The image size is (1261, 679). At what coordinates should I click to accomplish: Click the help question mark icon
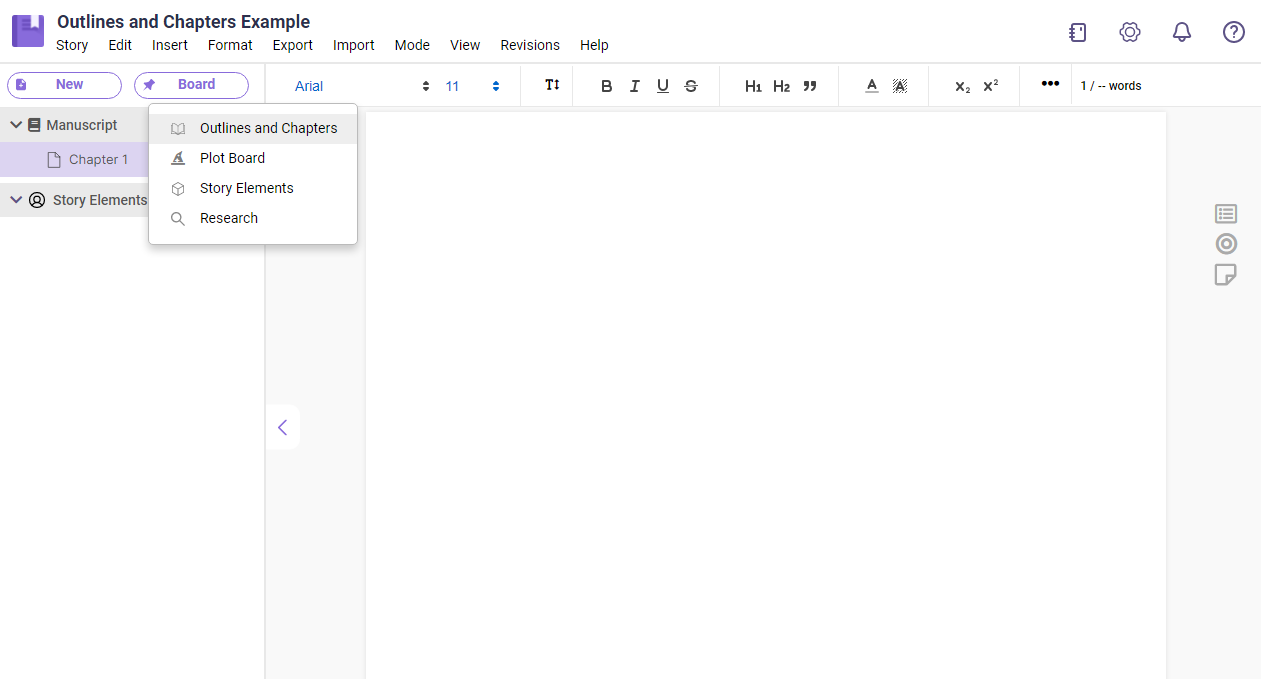coord(1234,32)
